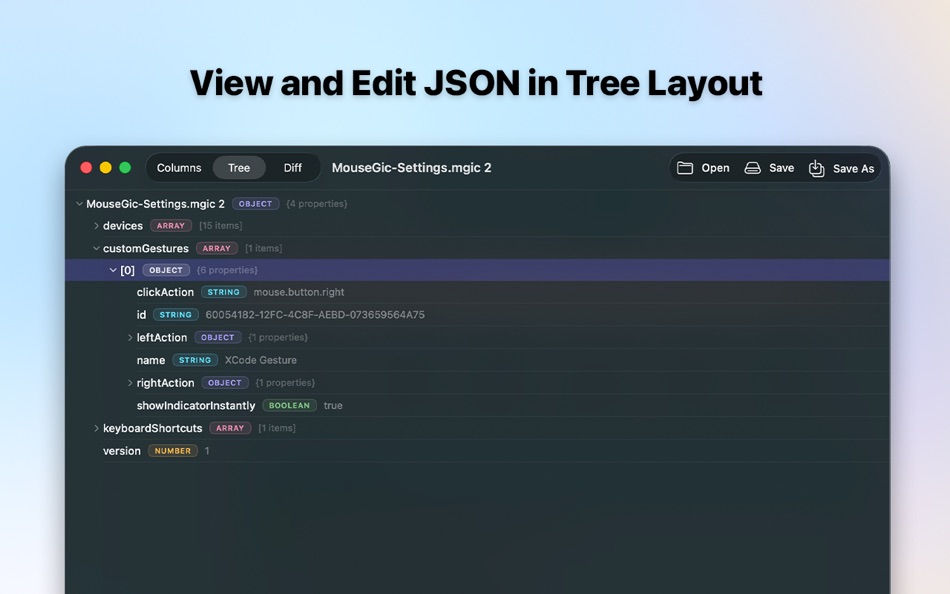The height and width of the screenshot is (594, 950).
Task: Click the ARRAY badge next to devices
Action: [x=170, y=225]
